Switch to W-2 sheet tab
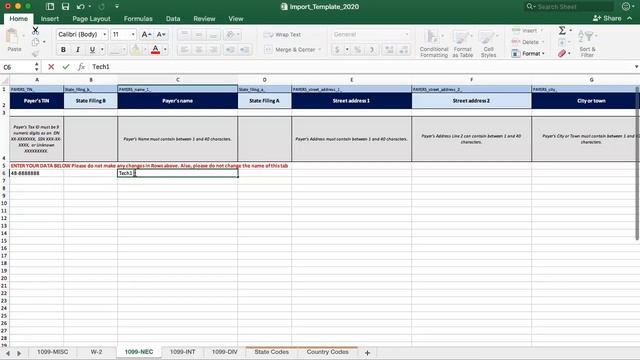The height and width of the screenshot is (360, 640). coord(96,352)
